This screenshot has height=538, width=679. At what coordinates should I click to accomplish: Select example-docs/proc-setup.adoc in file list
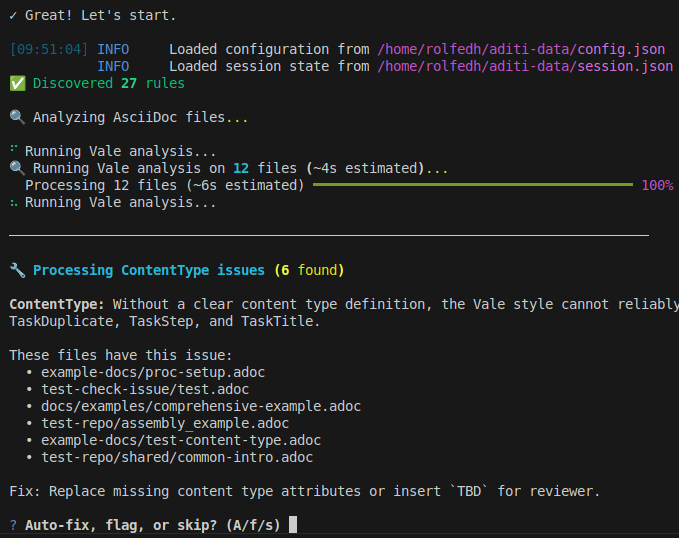(153, 373)
